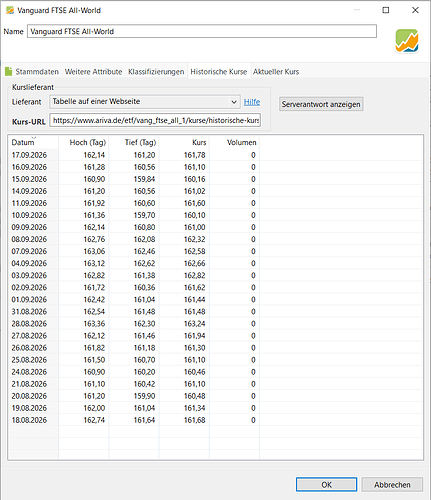Open the Hilfe link

[x=252, y=102]
